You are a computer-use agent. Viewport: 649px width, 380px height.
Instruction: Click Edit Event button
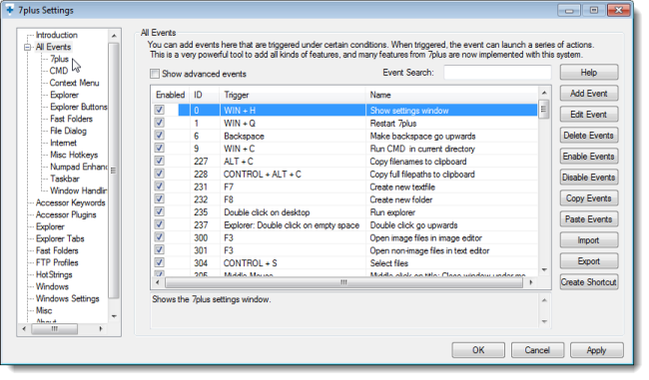(589, 114)
